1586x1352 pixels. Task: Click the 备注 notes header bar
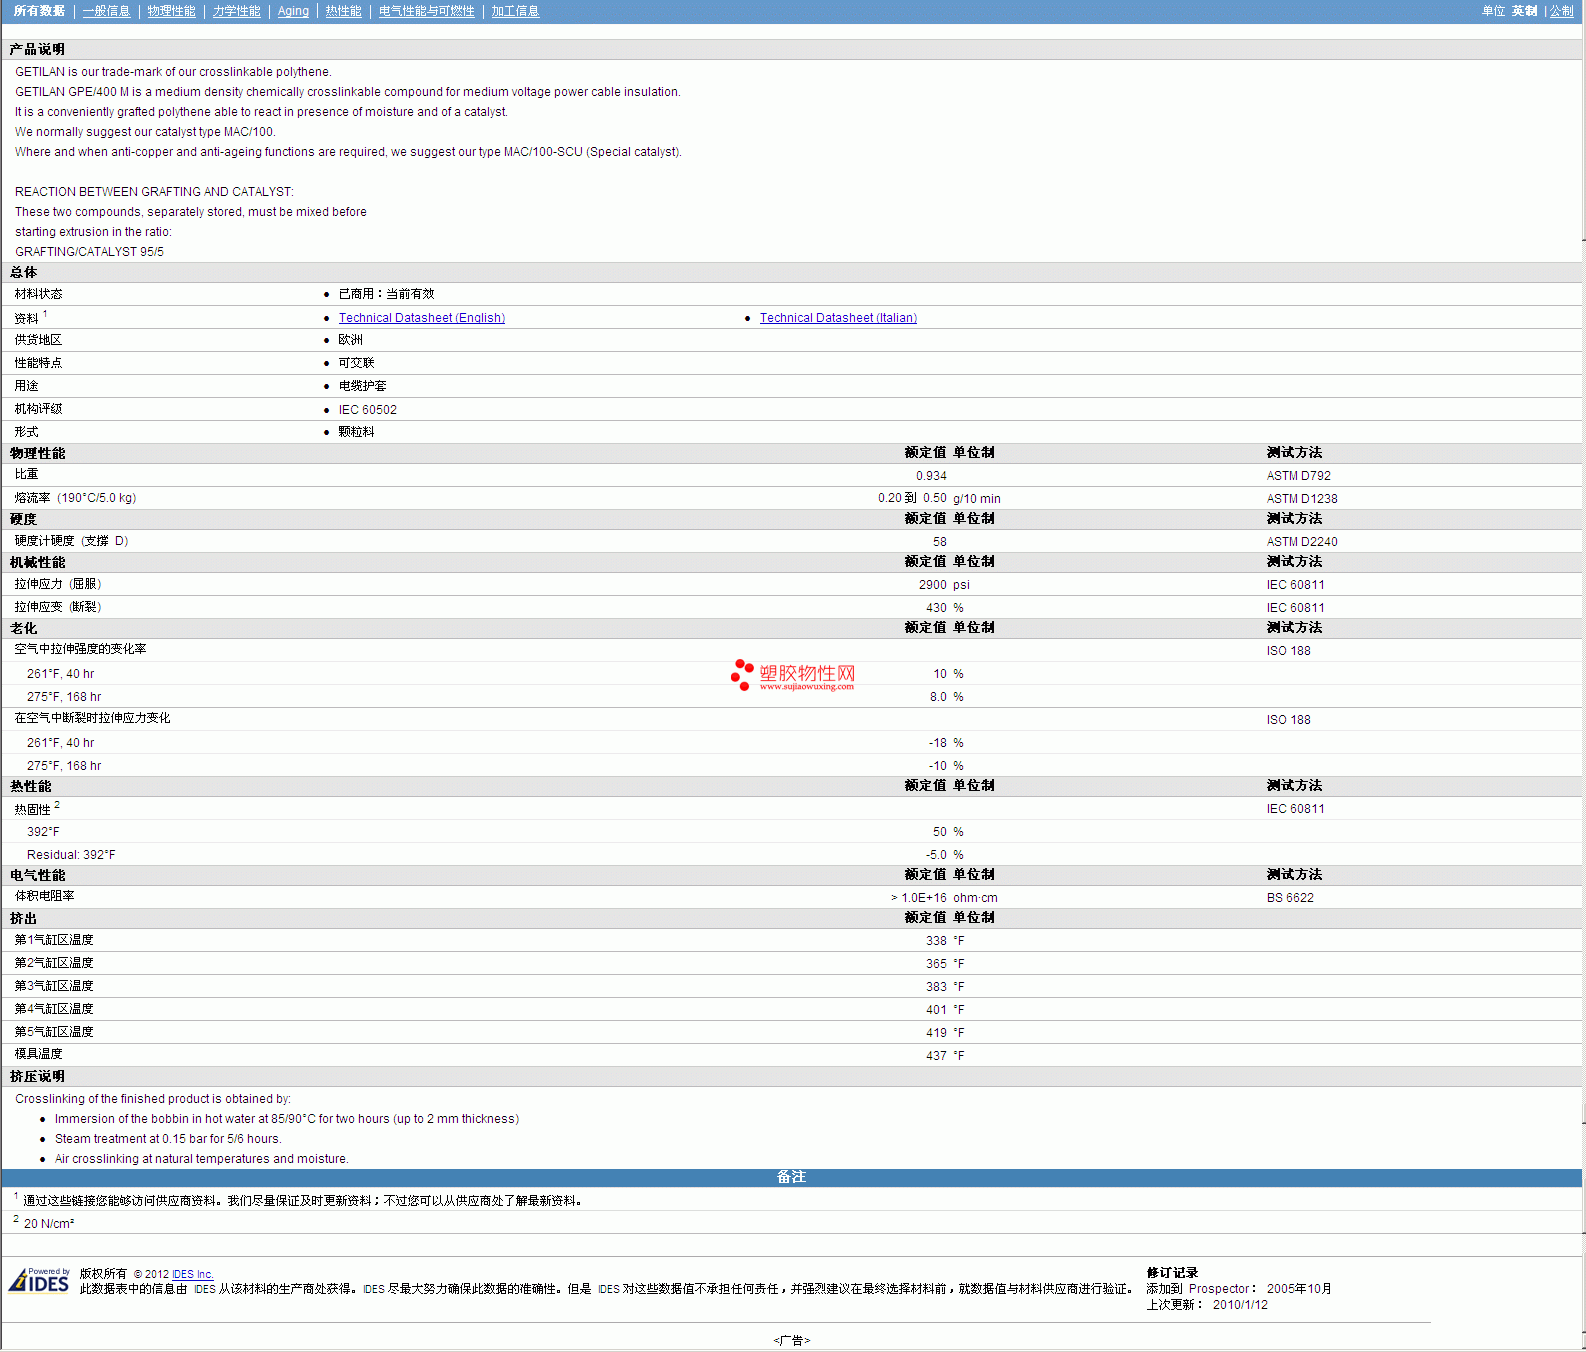(x=791, y=1177)
